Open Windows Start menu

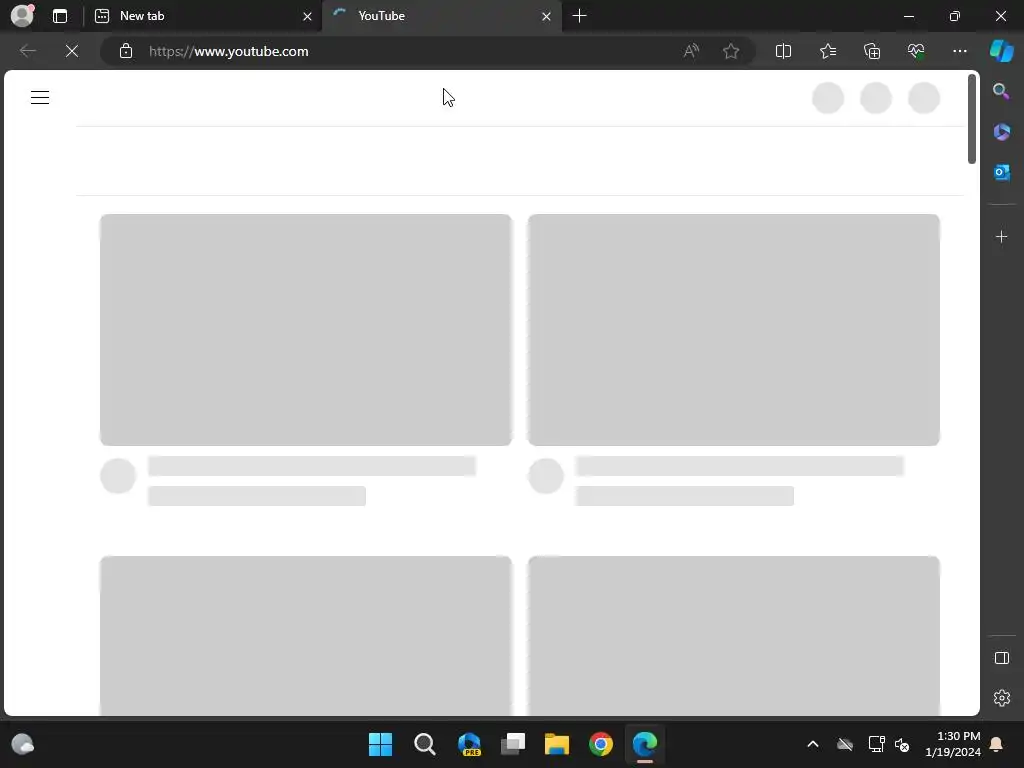[380, 744]
